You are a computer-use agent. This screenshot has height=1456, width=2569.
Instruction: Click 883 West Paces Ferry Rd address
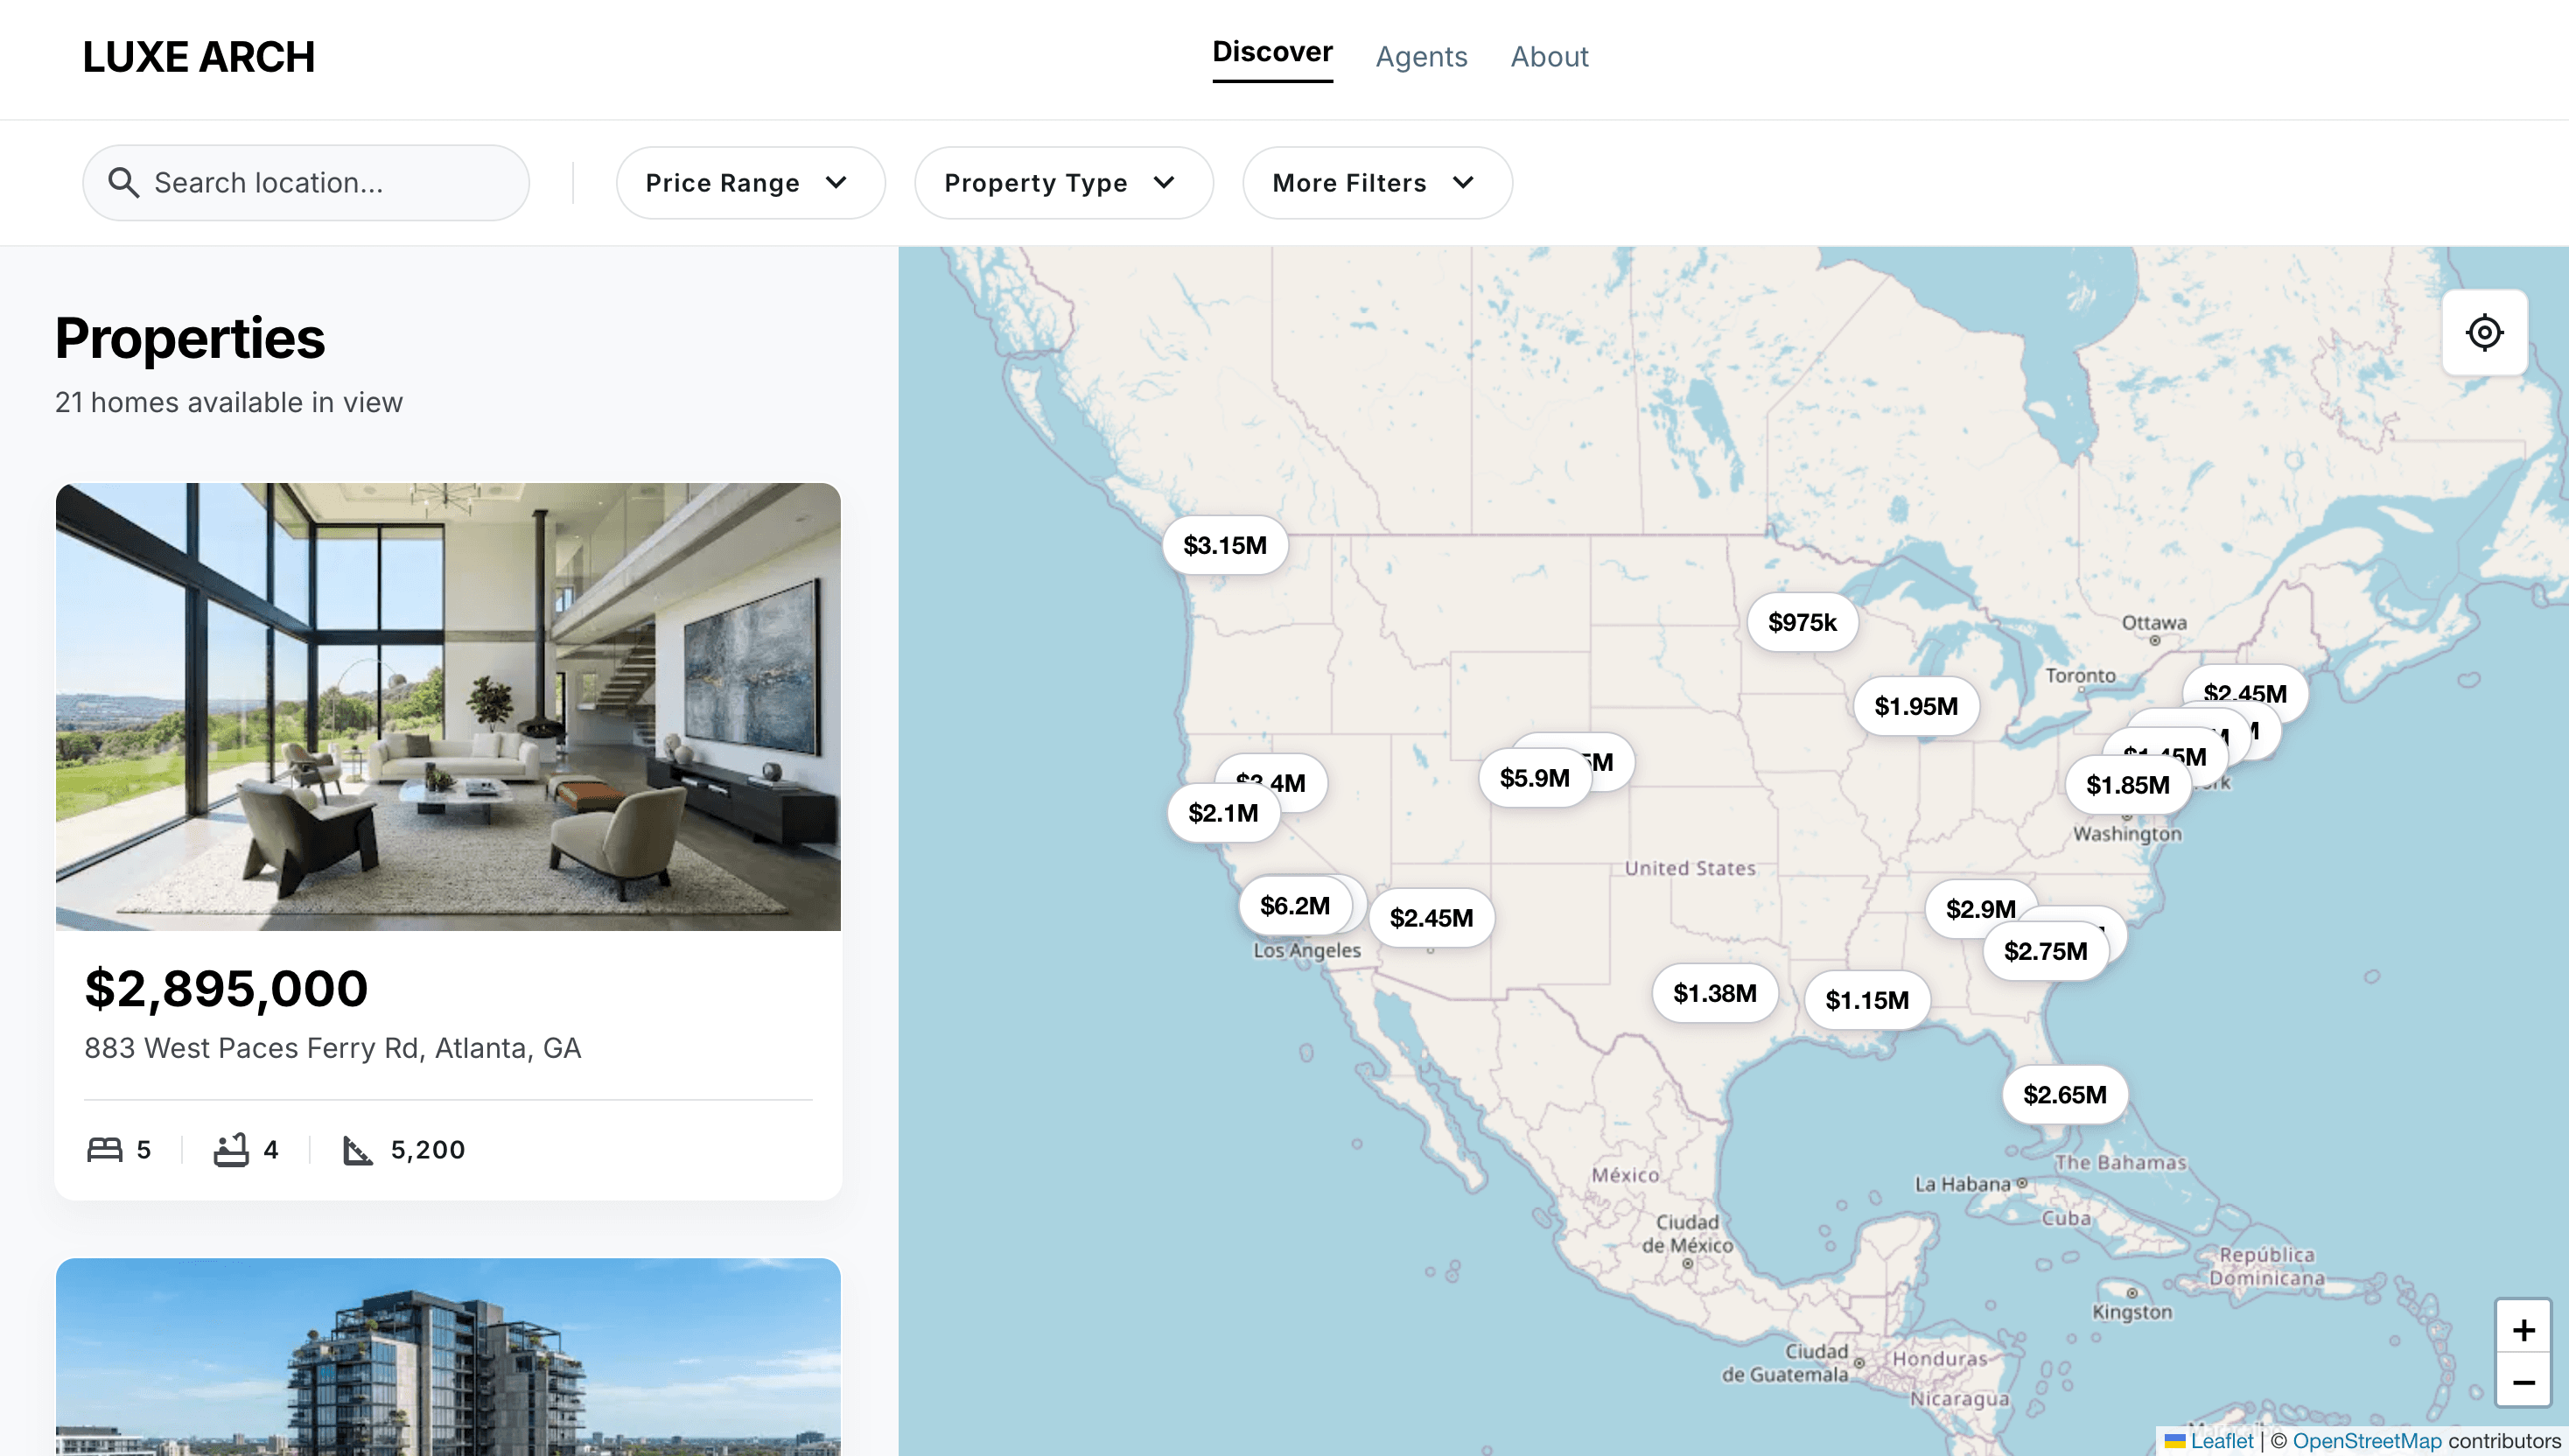(333, 1048)
